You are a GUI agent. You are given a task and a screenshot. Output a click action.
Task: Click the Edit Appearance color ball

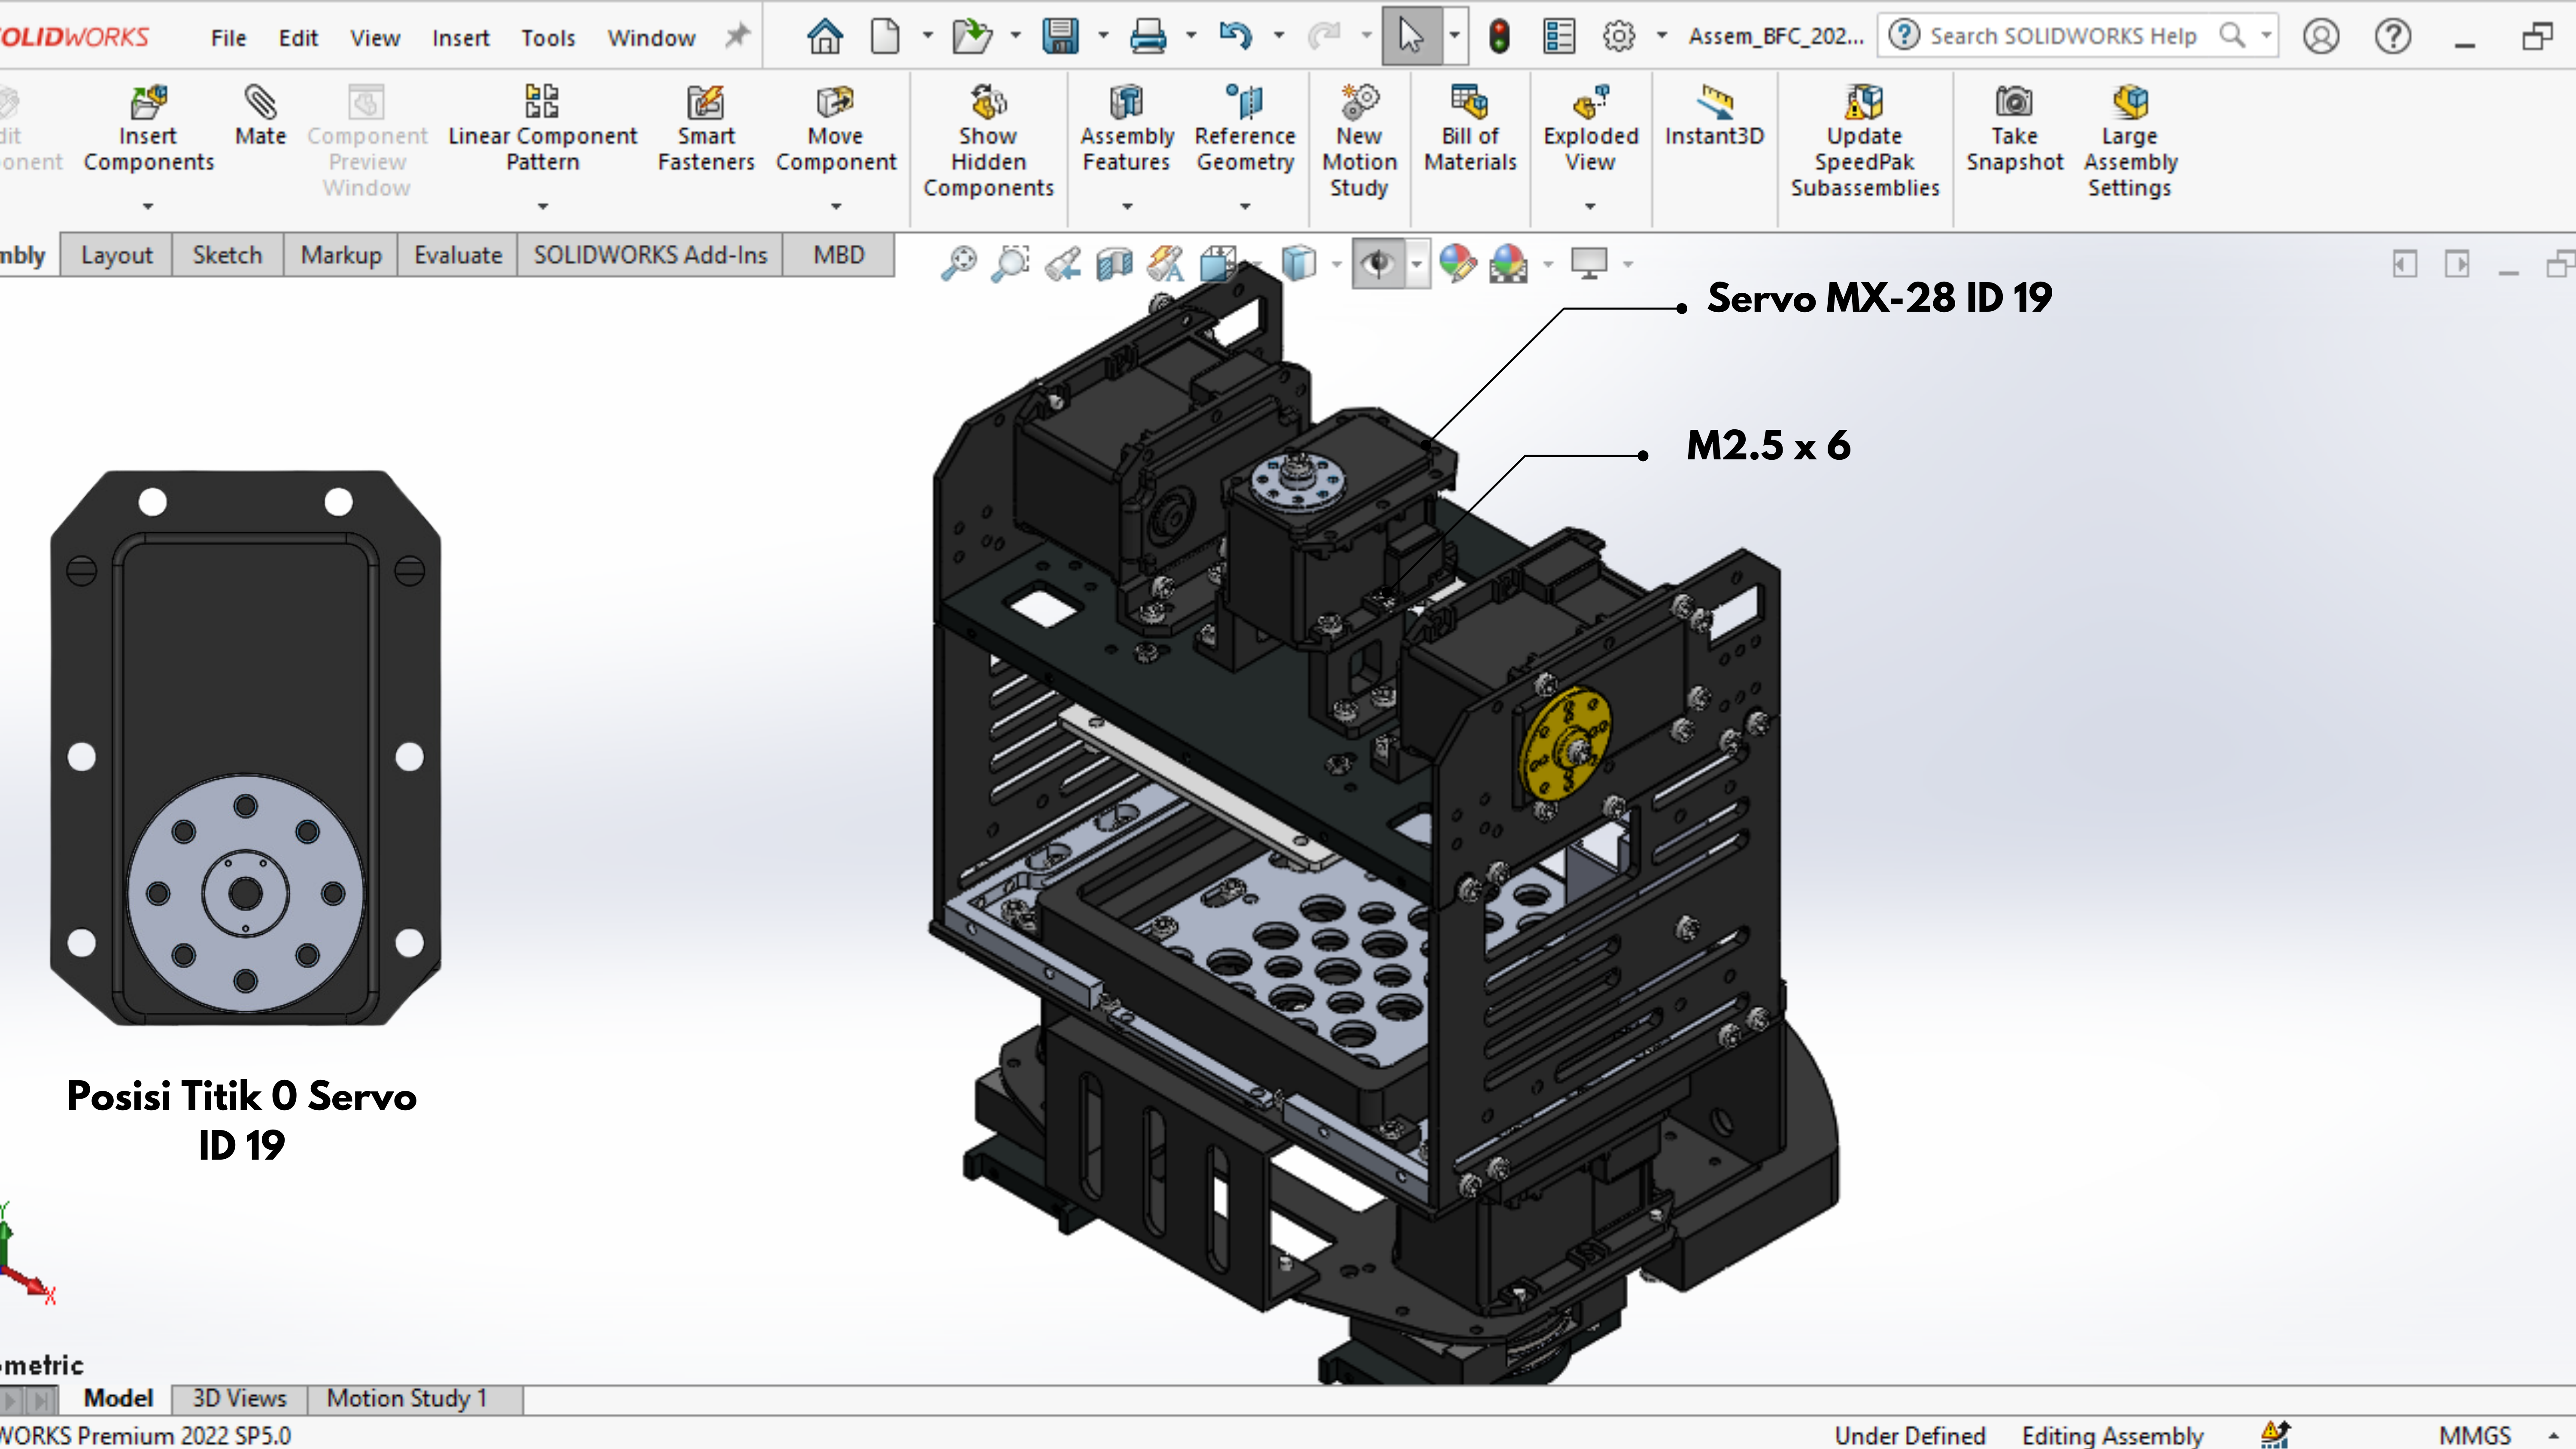[1458, 264]
